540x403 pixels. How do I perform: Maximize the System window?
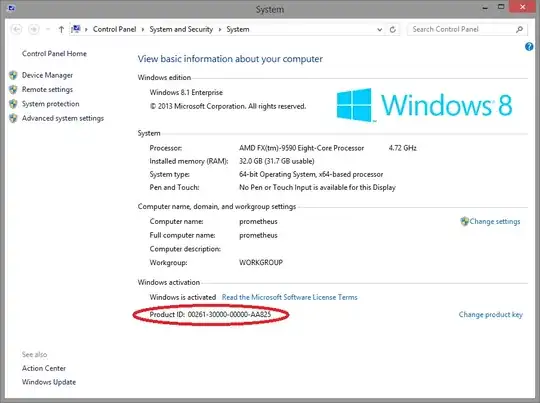pos(501,7)
